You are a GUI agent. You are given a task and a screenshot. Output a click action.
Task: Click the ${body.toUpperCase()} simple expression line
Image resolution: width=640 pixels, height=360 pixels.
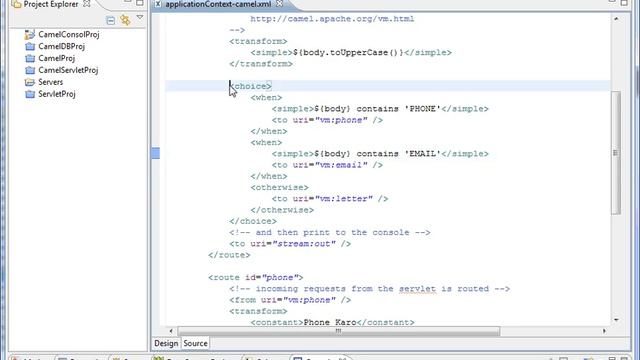351,53
